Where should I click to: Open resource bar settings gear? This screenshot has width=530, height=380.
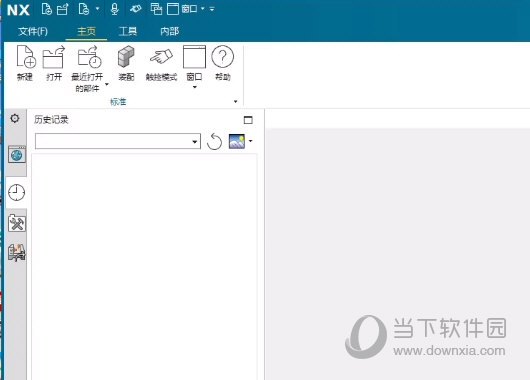point(15,118)
